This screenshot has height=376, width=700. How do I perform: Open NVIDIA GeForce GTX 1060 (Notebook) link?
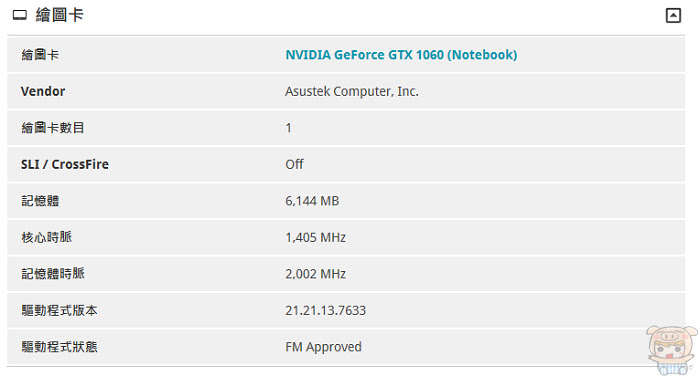click(x=401, y=55)
